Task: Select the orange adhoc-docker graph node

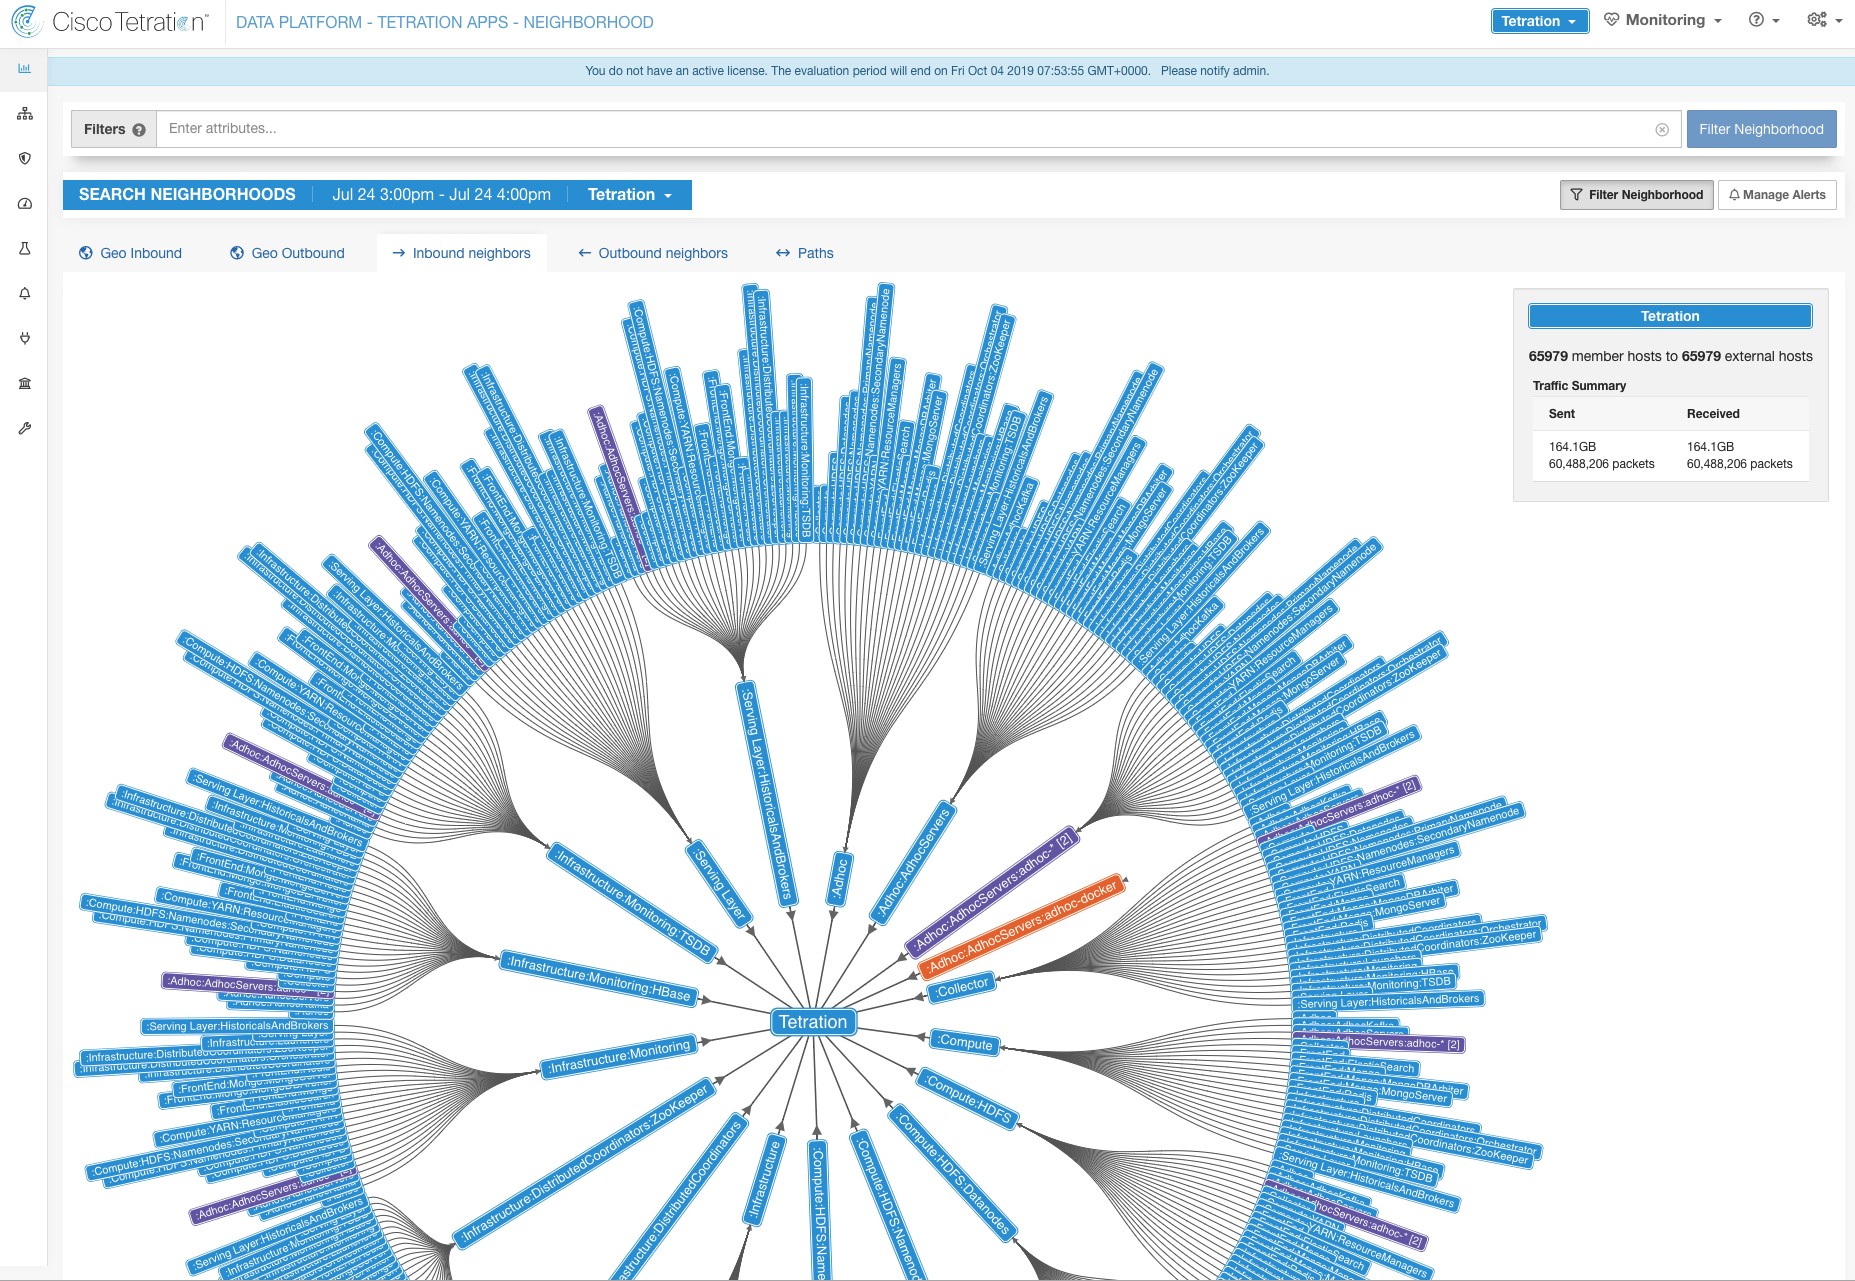Action: (x=1023, y=927)
